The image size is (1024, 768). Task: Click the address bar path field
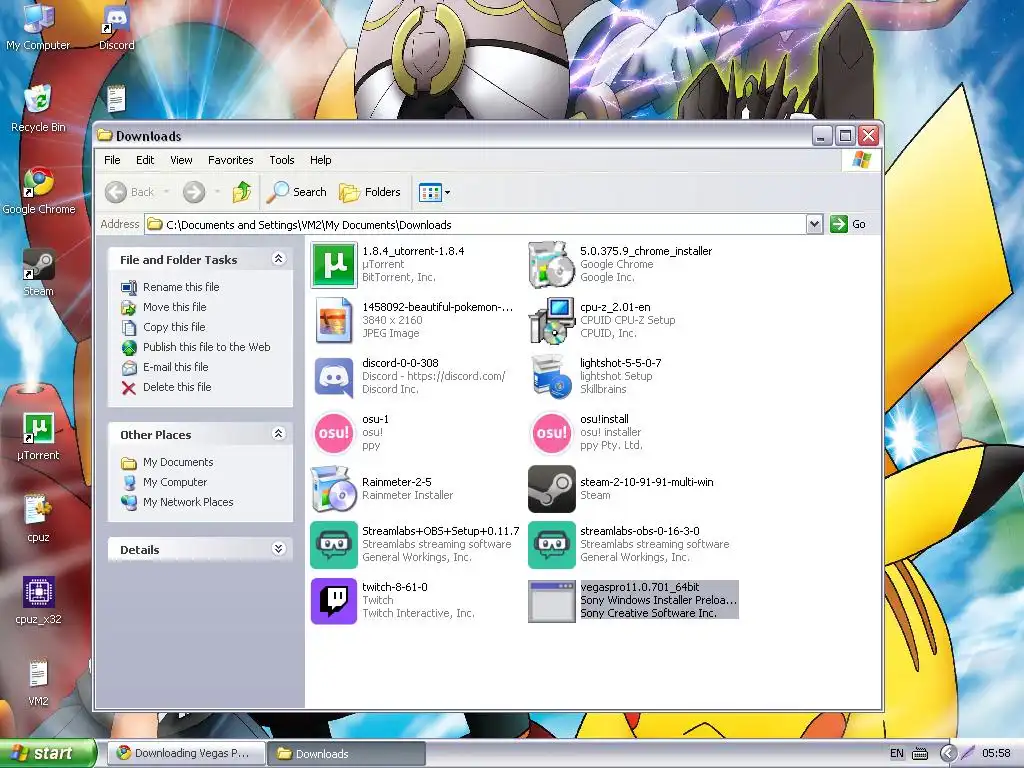475,225
